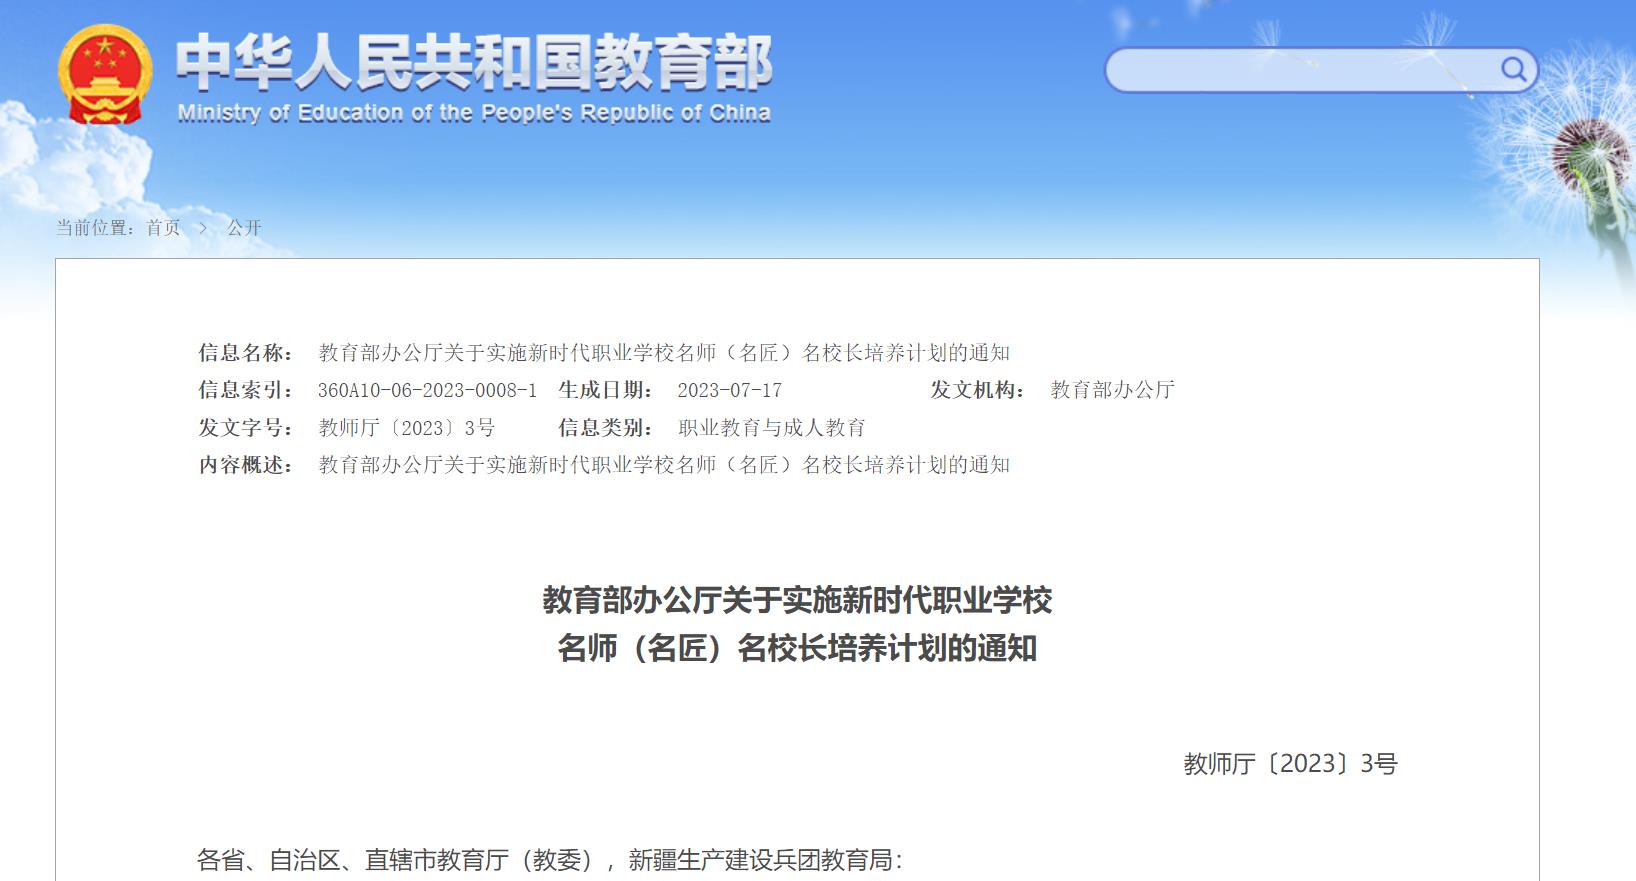Select the category 职业教育与成人教育
This screenshot has width=1636, height=881.
[x=771, y=428]
